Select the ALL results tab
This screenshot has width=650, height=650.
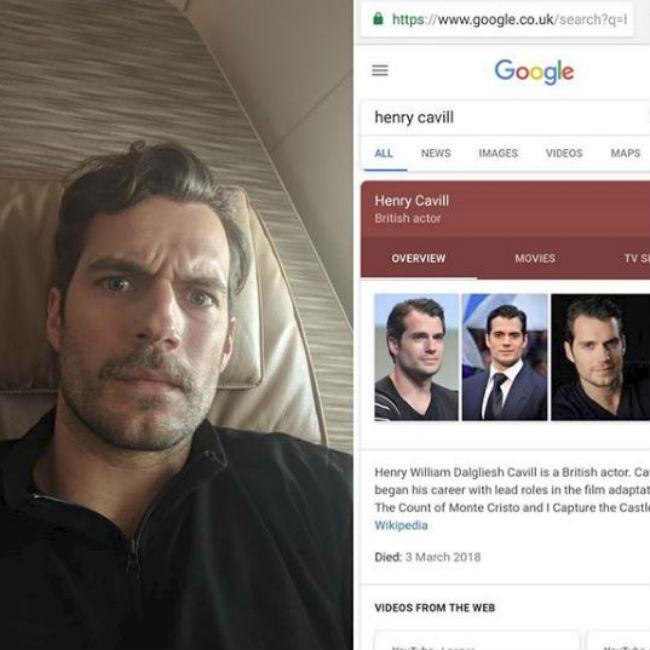[384, 153]
